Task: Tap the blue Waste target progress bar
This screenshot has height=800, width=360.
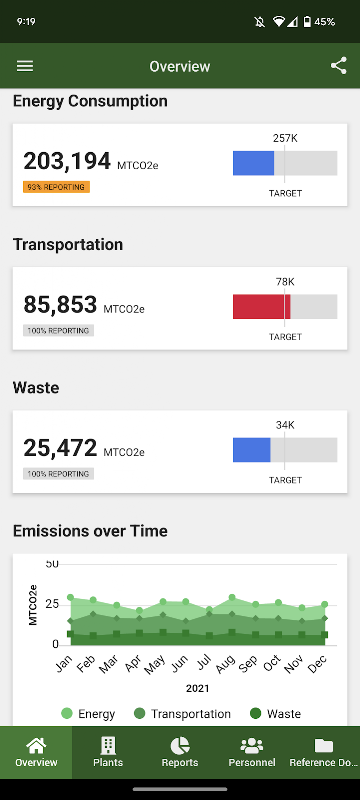Action: click(x=251, y=450)
